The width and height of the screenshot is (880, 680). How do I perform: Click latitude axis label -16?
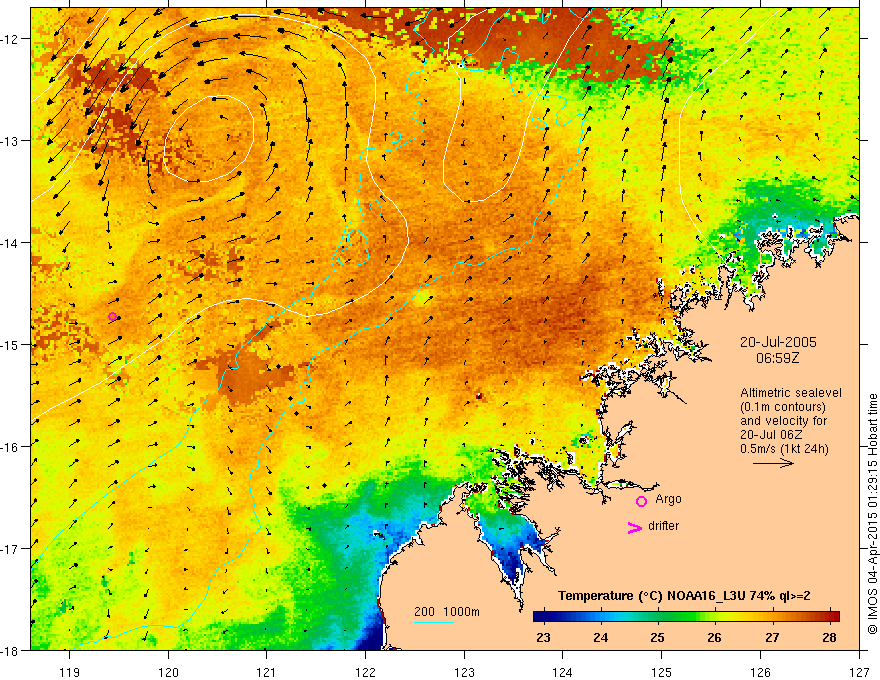[11, 447]
